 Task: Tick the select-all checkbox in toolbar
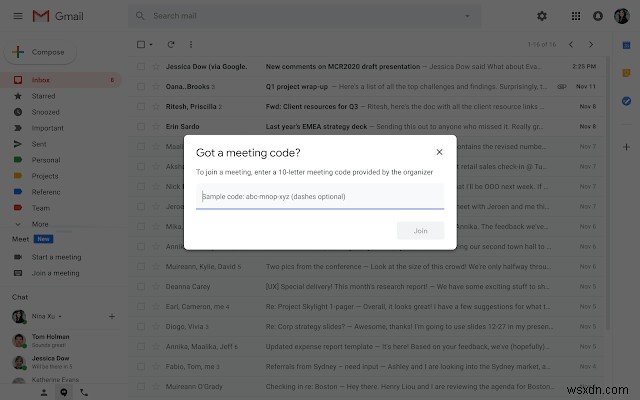(x=141, y=44)
